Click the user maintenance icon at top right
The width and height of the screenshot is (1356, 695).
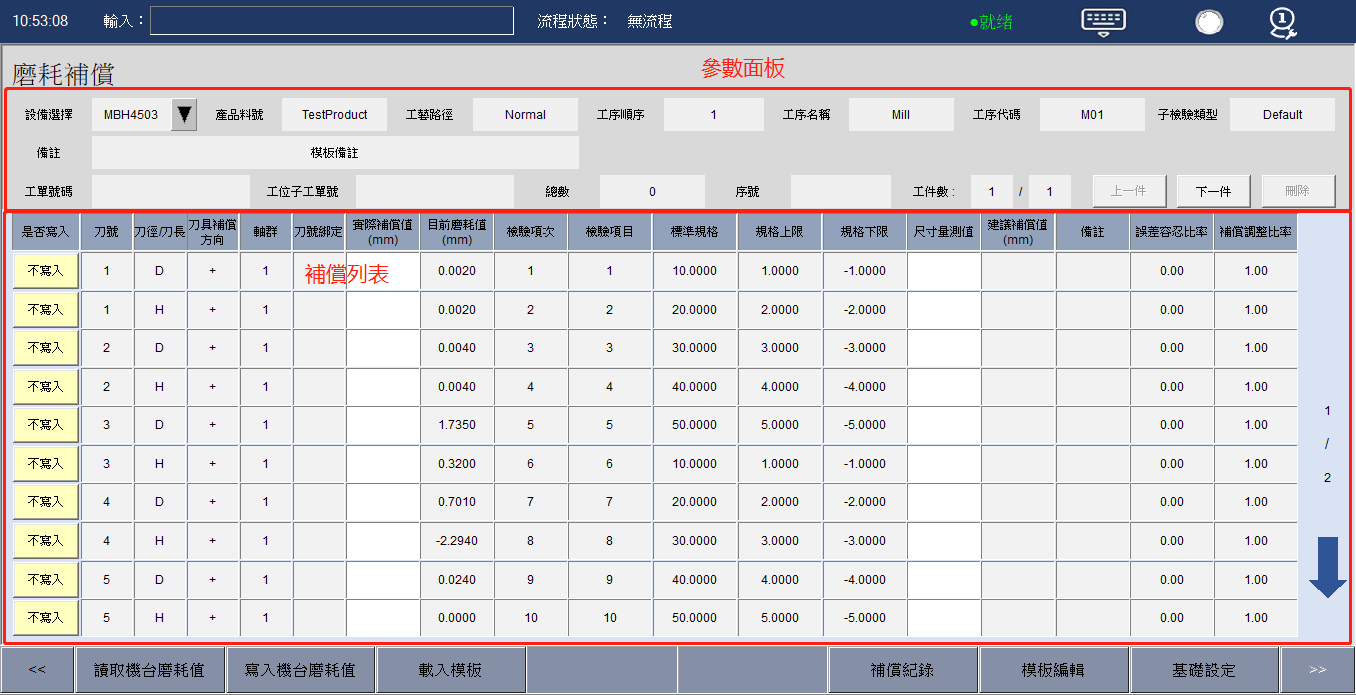[x=1282, y=22]
